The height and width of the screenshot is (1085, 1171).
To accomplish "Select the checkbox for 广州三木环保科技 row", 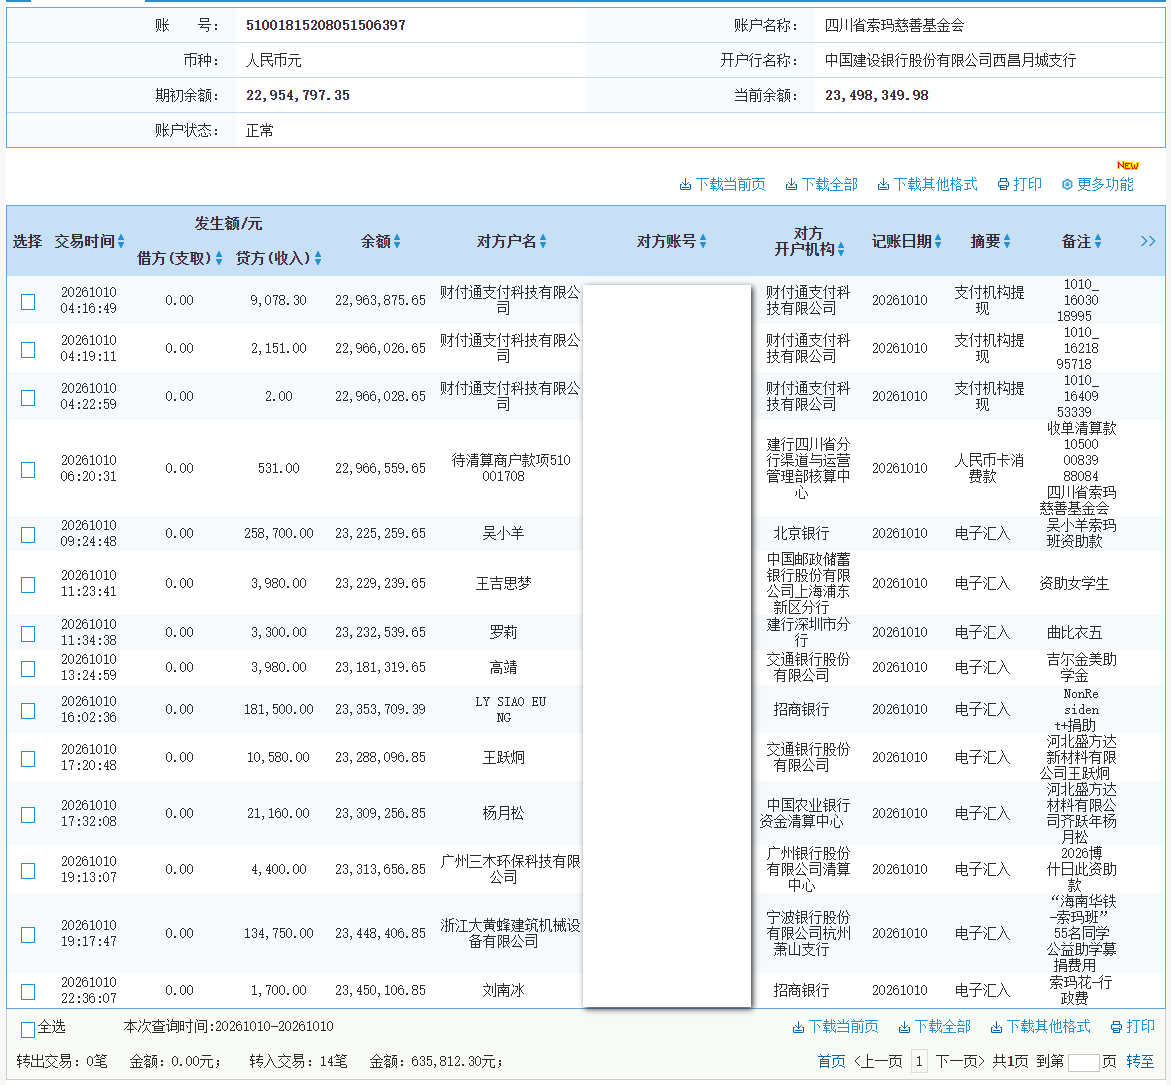I will [x=28, y=871].
